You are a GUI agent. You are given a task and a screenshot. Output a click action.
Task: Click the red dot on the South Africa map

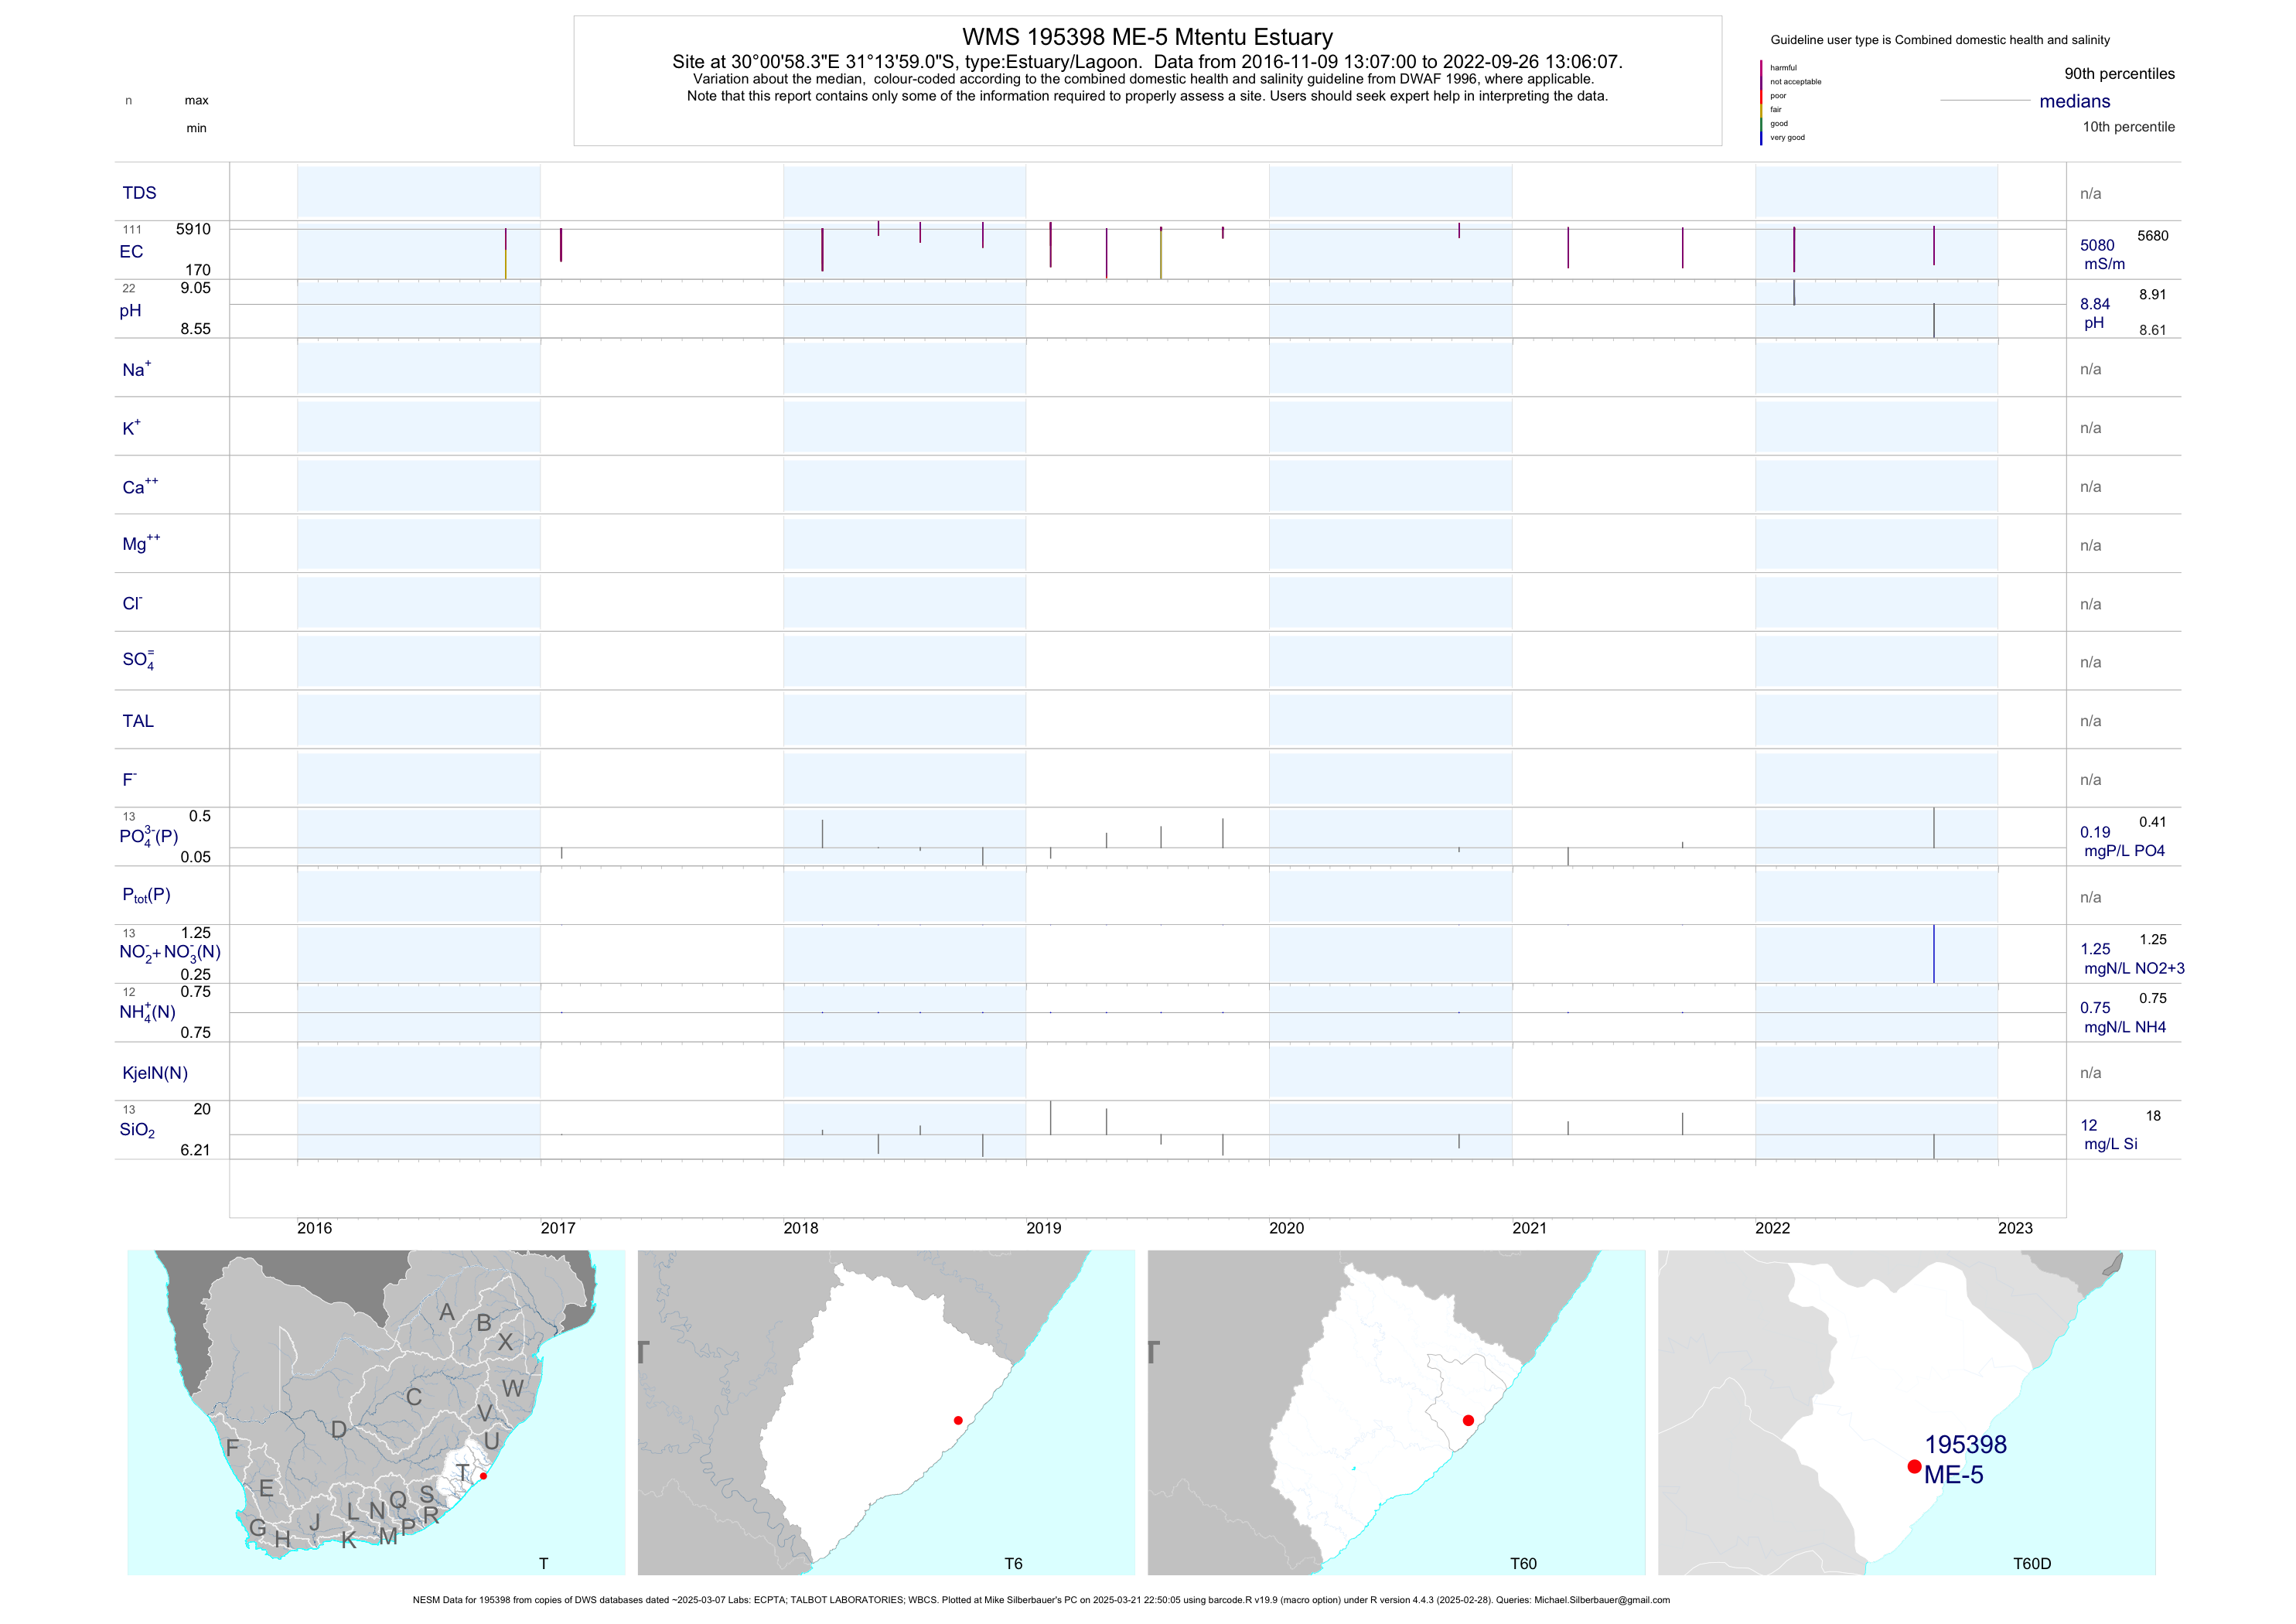tap(483, 1476)
